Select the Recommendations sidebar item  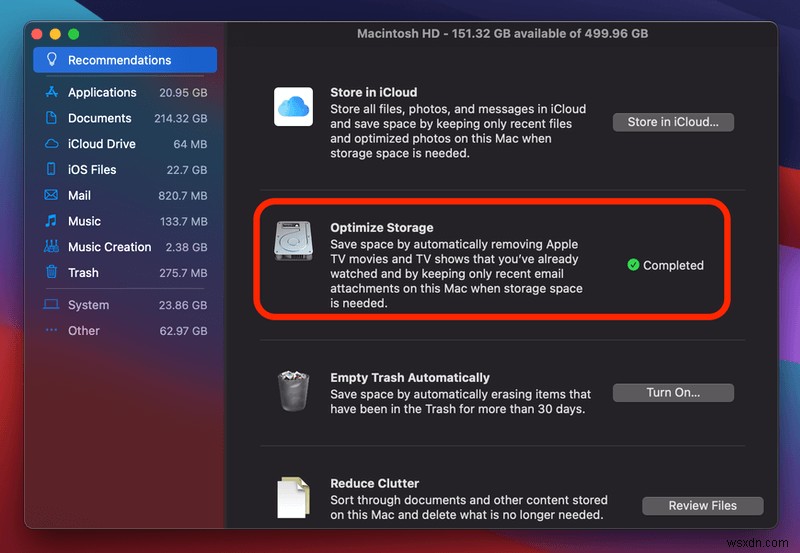(x=125, y=60)
